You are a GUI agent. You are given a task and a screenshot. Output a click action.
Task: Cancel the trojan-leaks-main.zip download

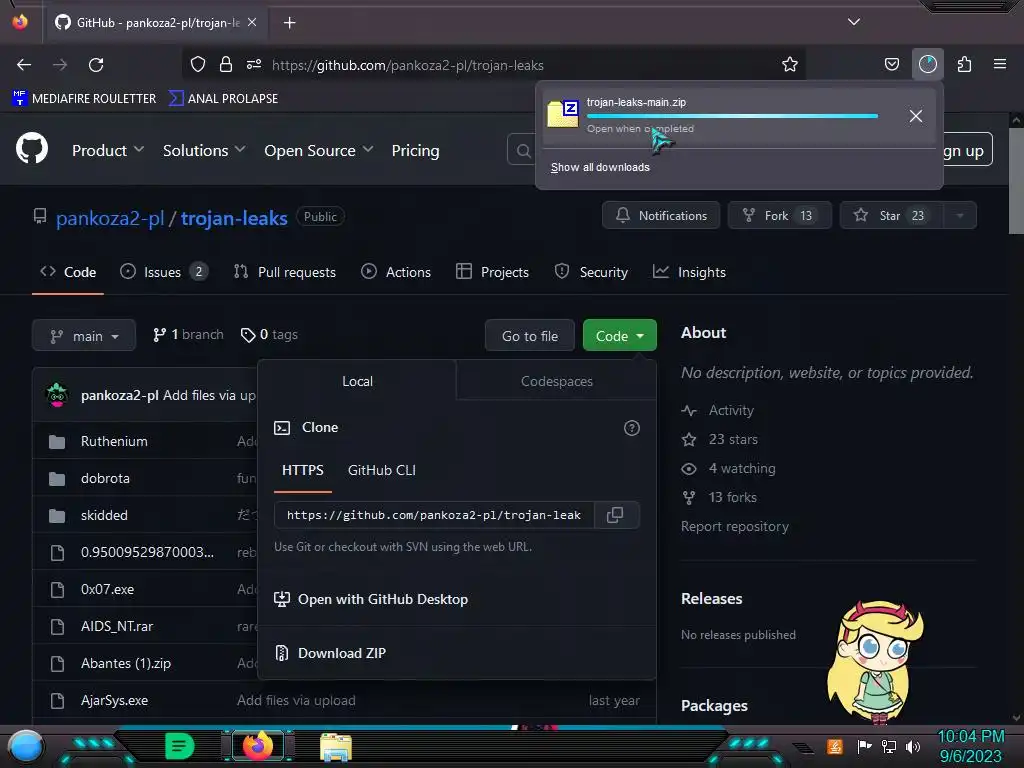[916, 116]
